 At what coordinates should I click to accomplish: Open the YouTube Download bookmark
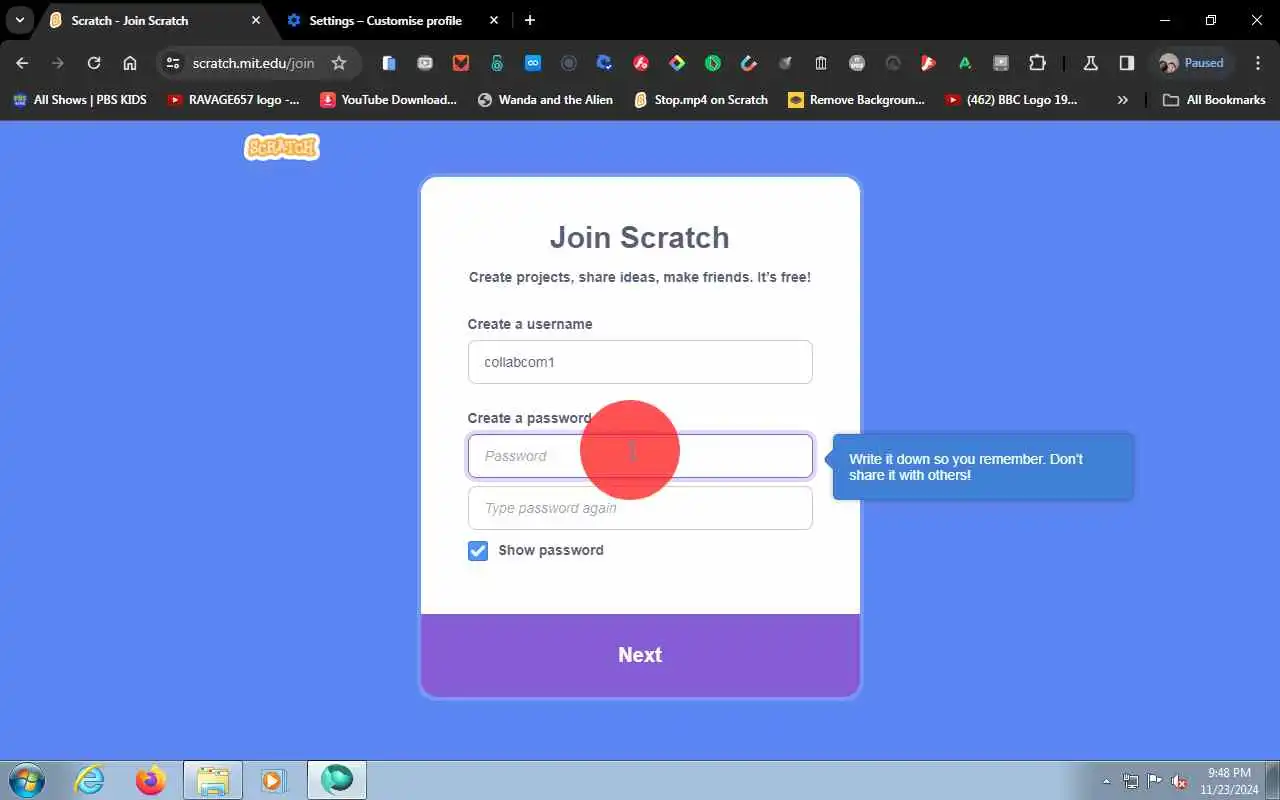pos(388,100)
